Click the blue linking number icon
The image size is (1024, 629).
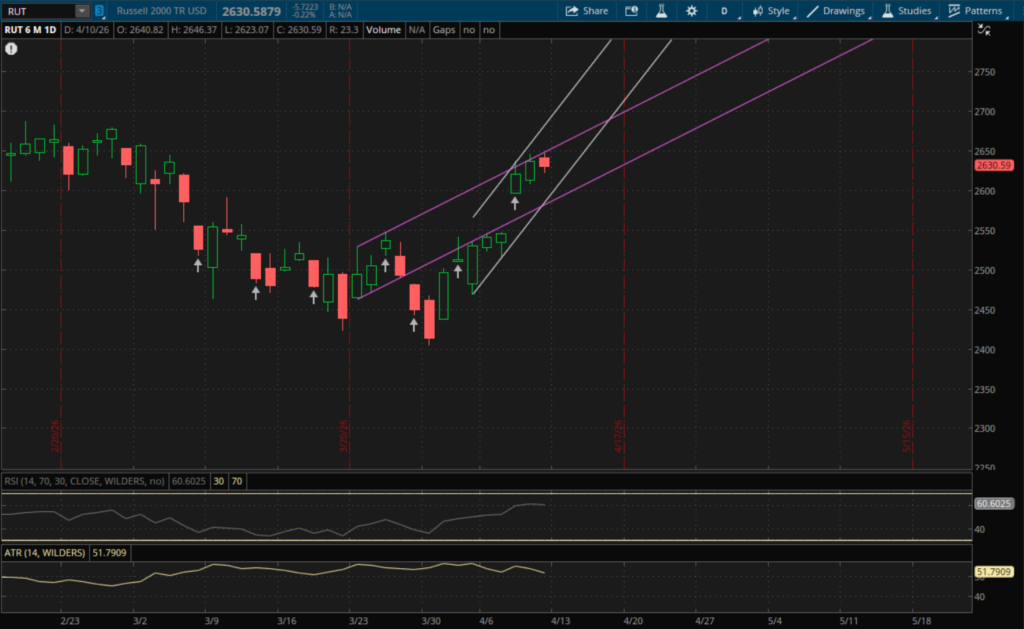coord(99,11)
